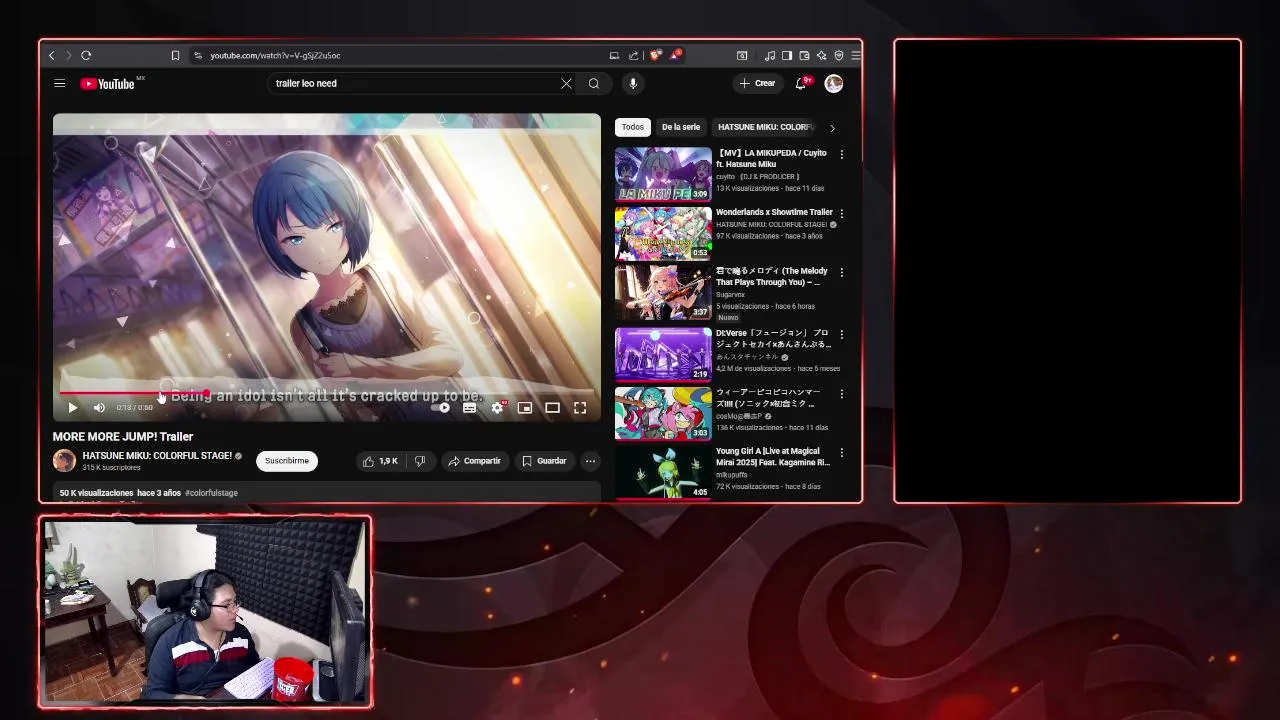This screenshot has height=720, width=1280.
Task: Open the share icon in the address bar
Action: click(633, 56)
